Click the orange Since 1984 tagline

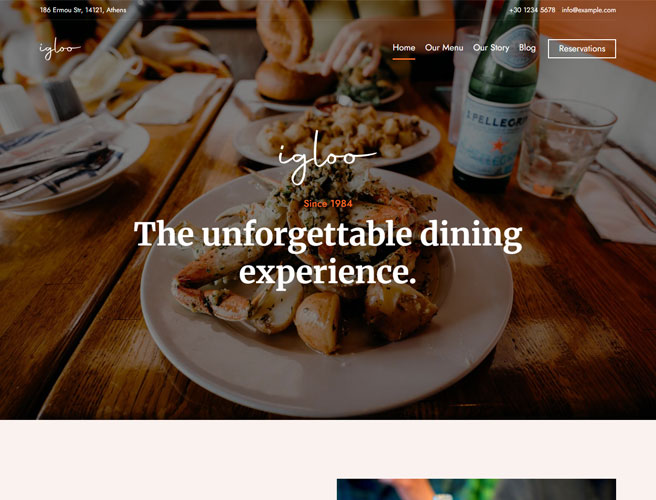click(328, 204)
